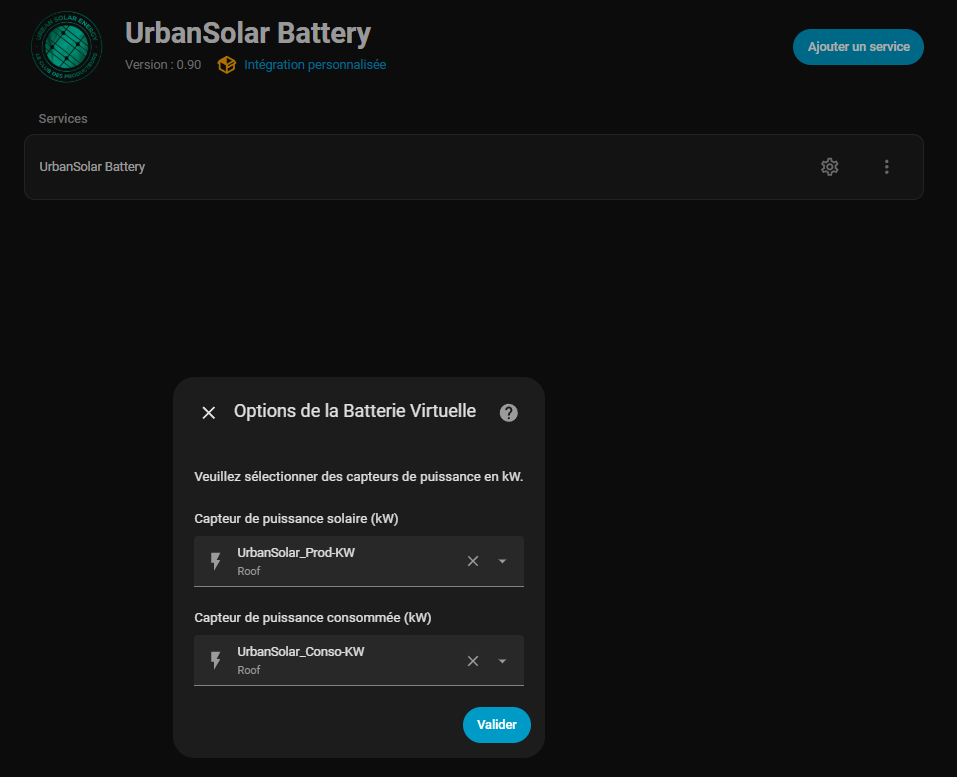Click the UrbanSolar Energy logo
Screen dimensions: 957x777
[67, 47]
